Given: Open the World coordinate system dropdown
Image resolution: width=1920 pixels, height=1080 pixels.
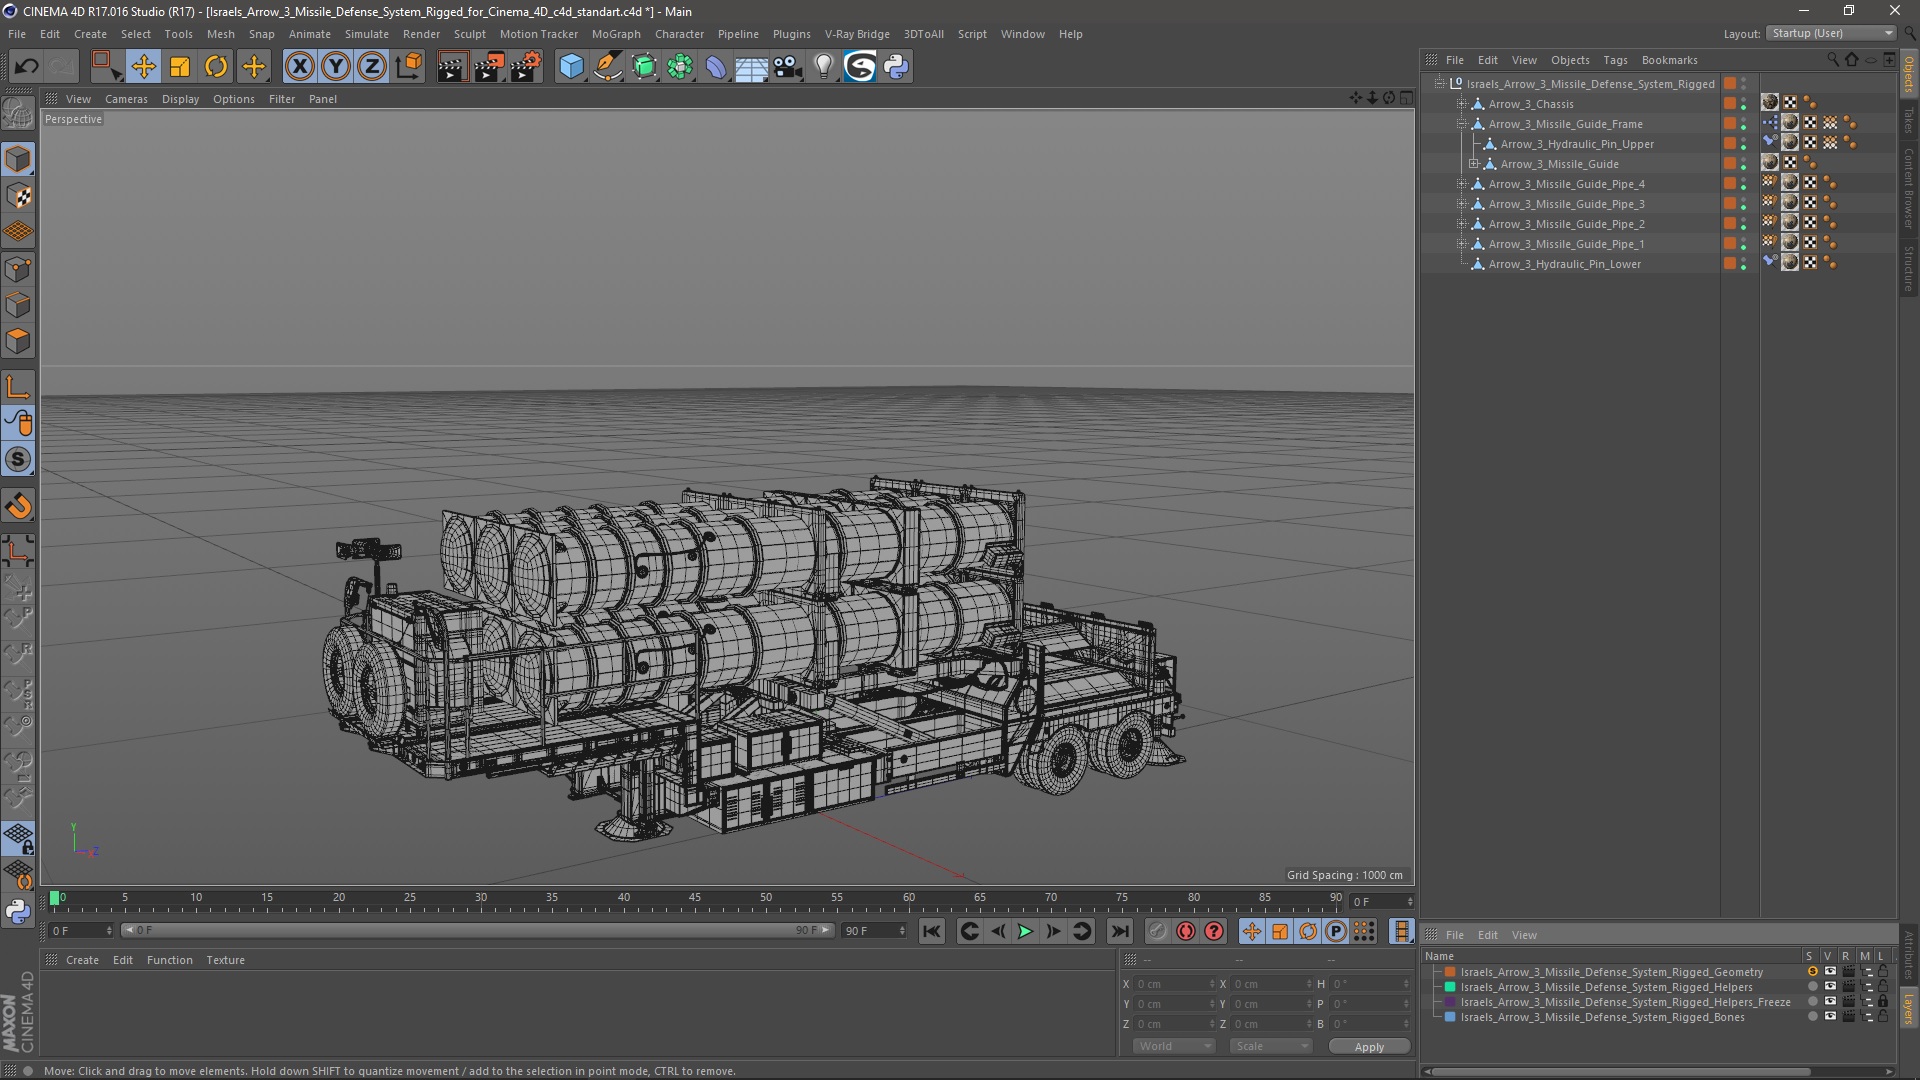Looking at the screenshot, I should point(1173,1046).
